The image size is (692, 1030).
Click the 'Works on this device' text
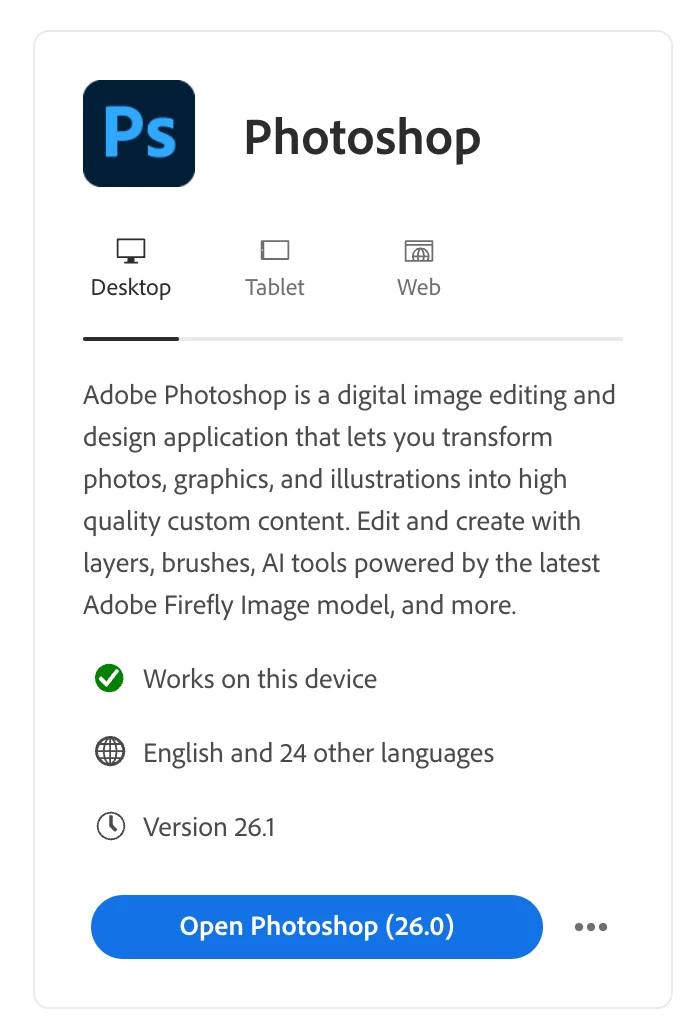coord(260,679)
